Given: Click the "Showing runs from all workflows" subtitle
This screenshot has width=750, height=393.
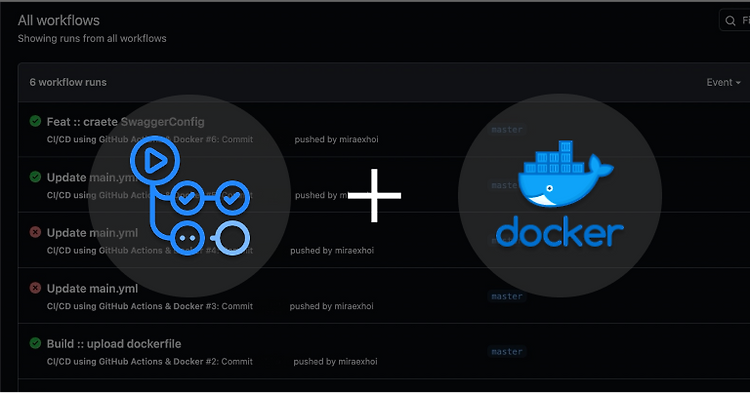Looking at the screenshot, I should (92, 39).
